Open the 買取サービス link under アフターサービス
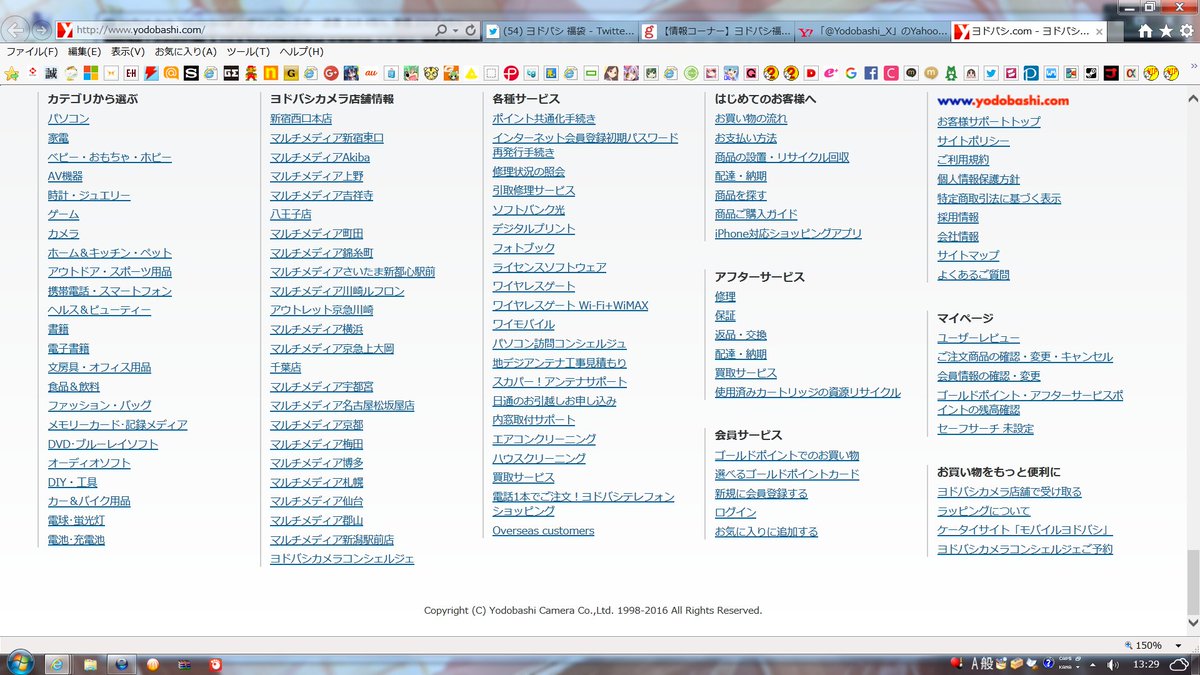 coord(746,373)
